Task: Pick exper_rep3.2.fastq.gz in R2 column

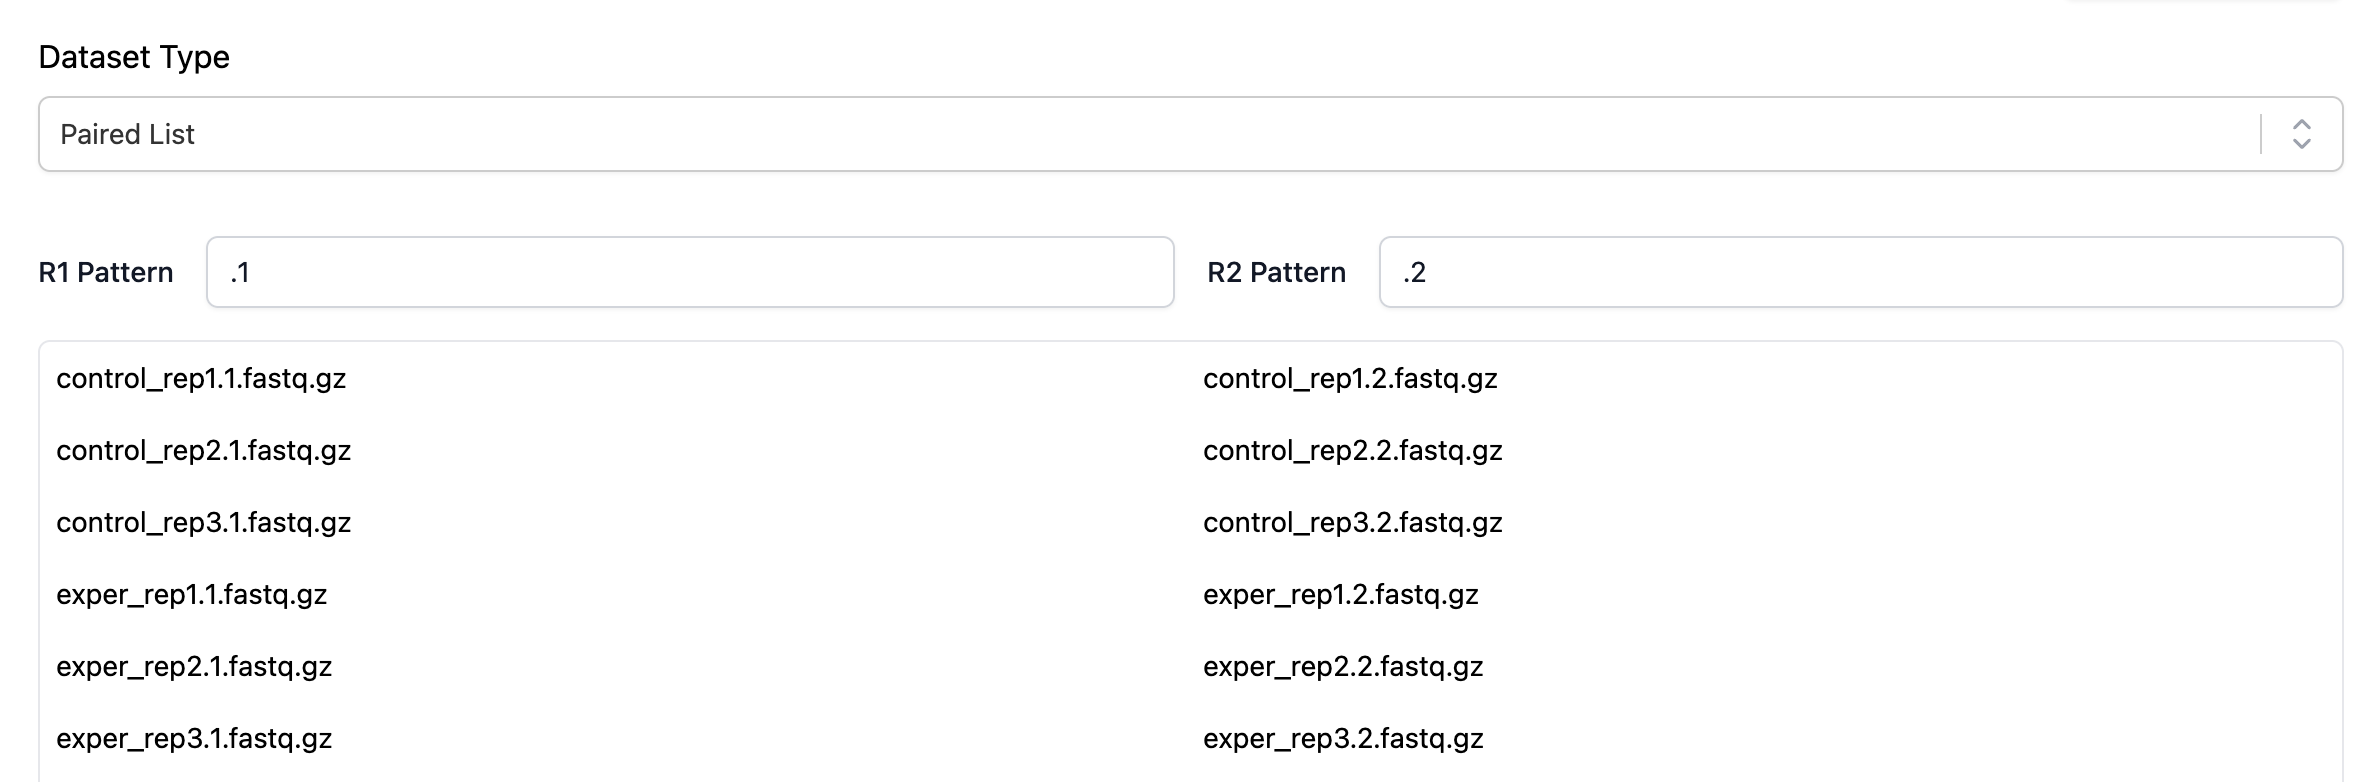Action: 1343,739
